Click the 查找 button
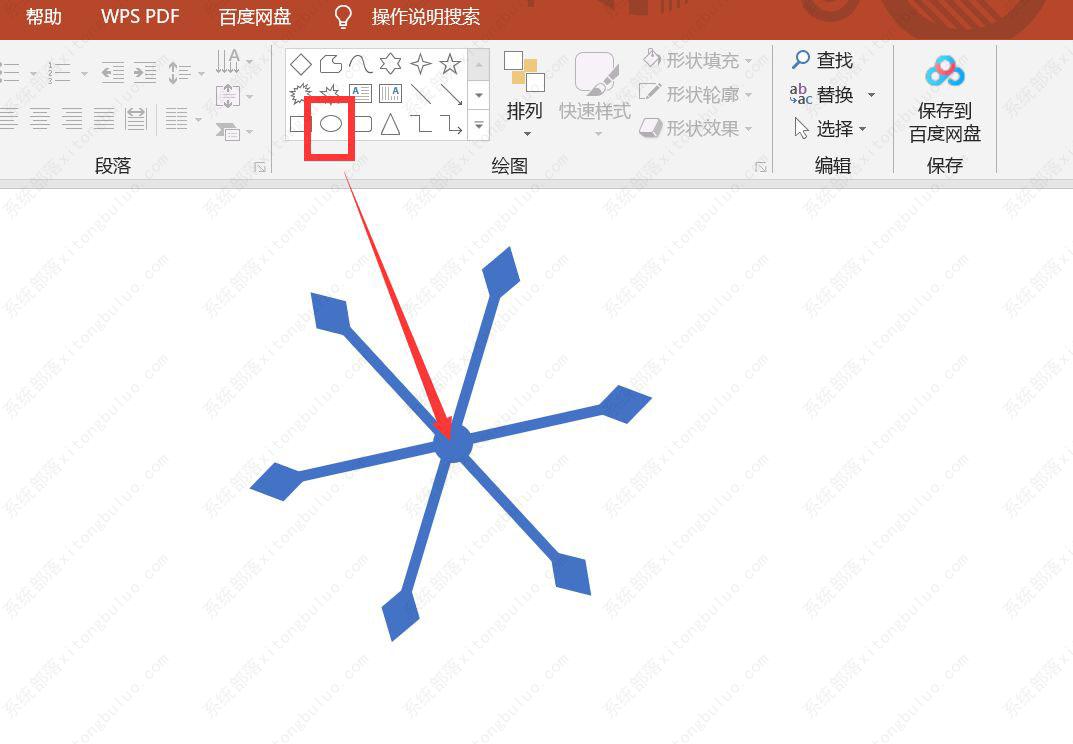This screenshot has height=744, width=1073. click(x=823, y=60)
